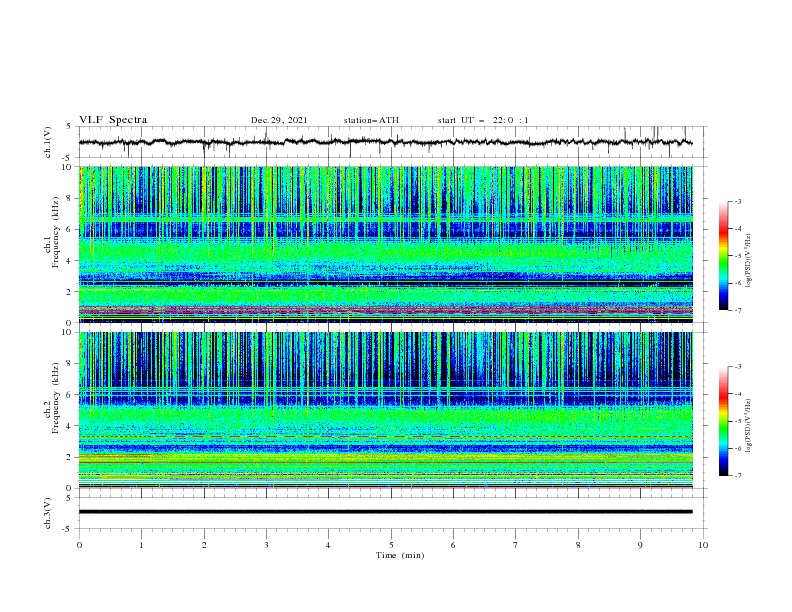Click the 'station=ATH' header text

click(x=371, y=120)
